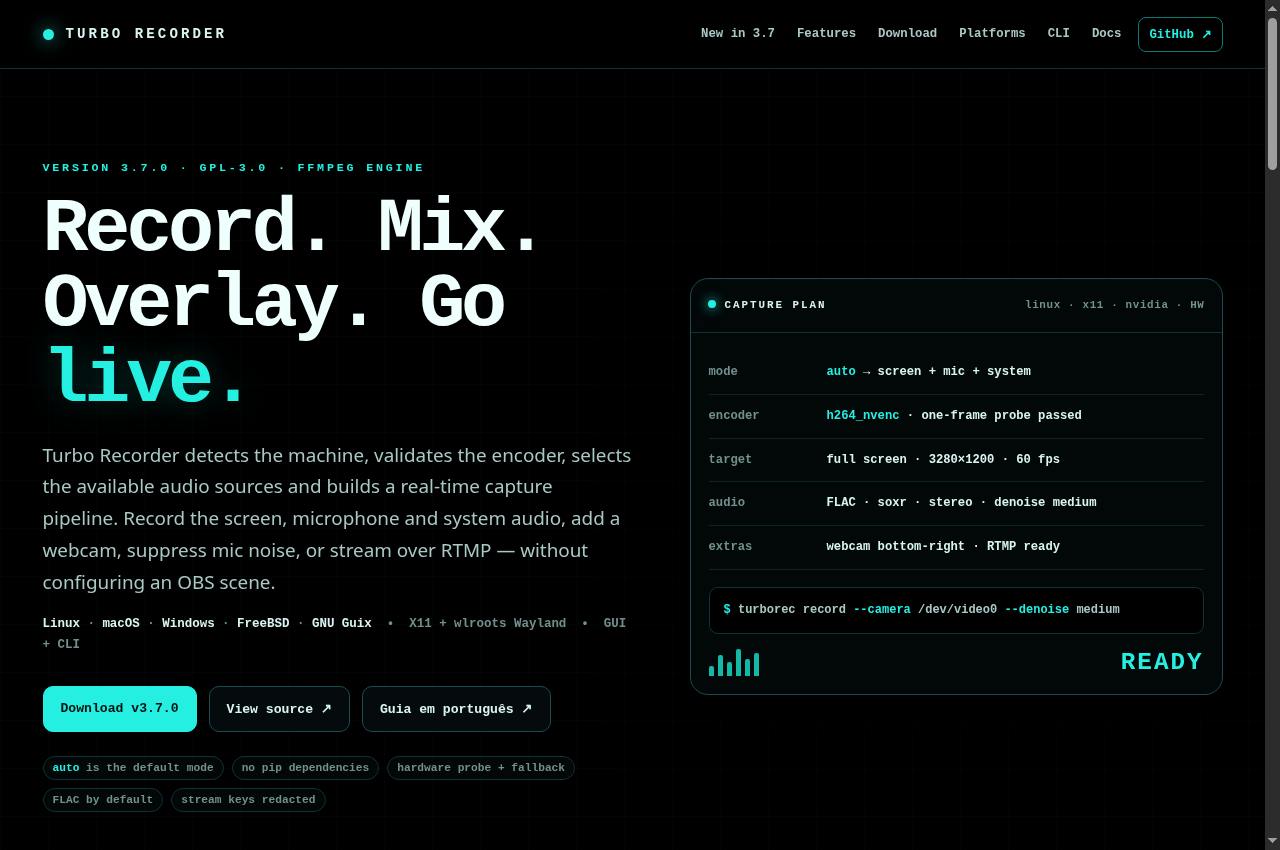Click the 'auto' mode value
Viewport: 1280px width, 850px height.
click(841, 372)
